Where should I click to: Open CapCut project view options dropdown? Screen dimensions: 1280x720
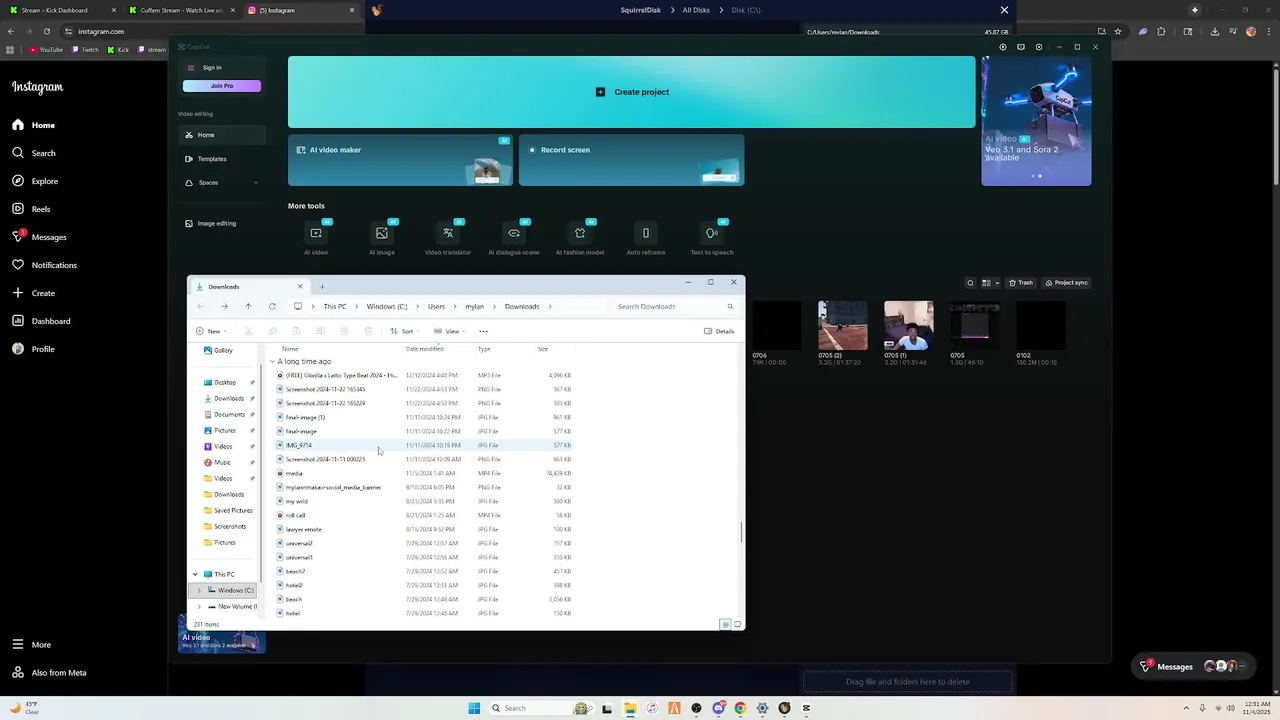[988, 283]
